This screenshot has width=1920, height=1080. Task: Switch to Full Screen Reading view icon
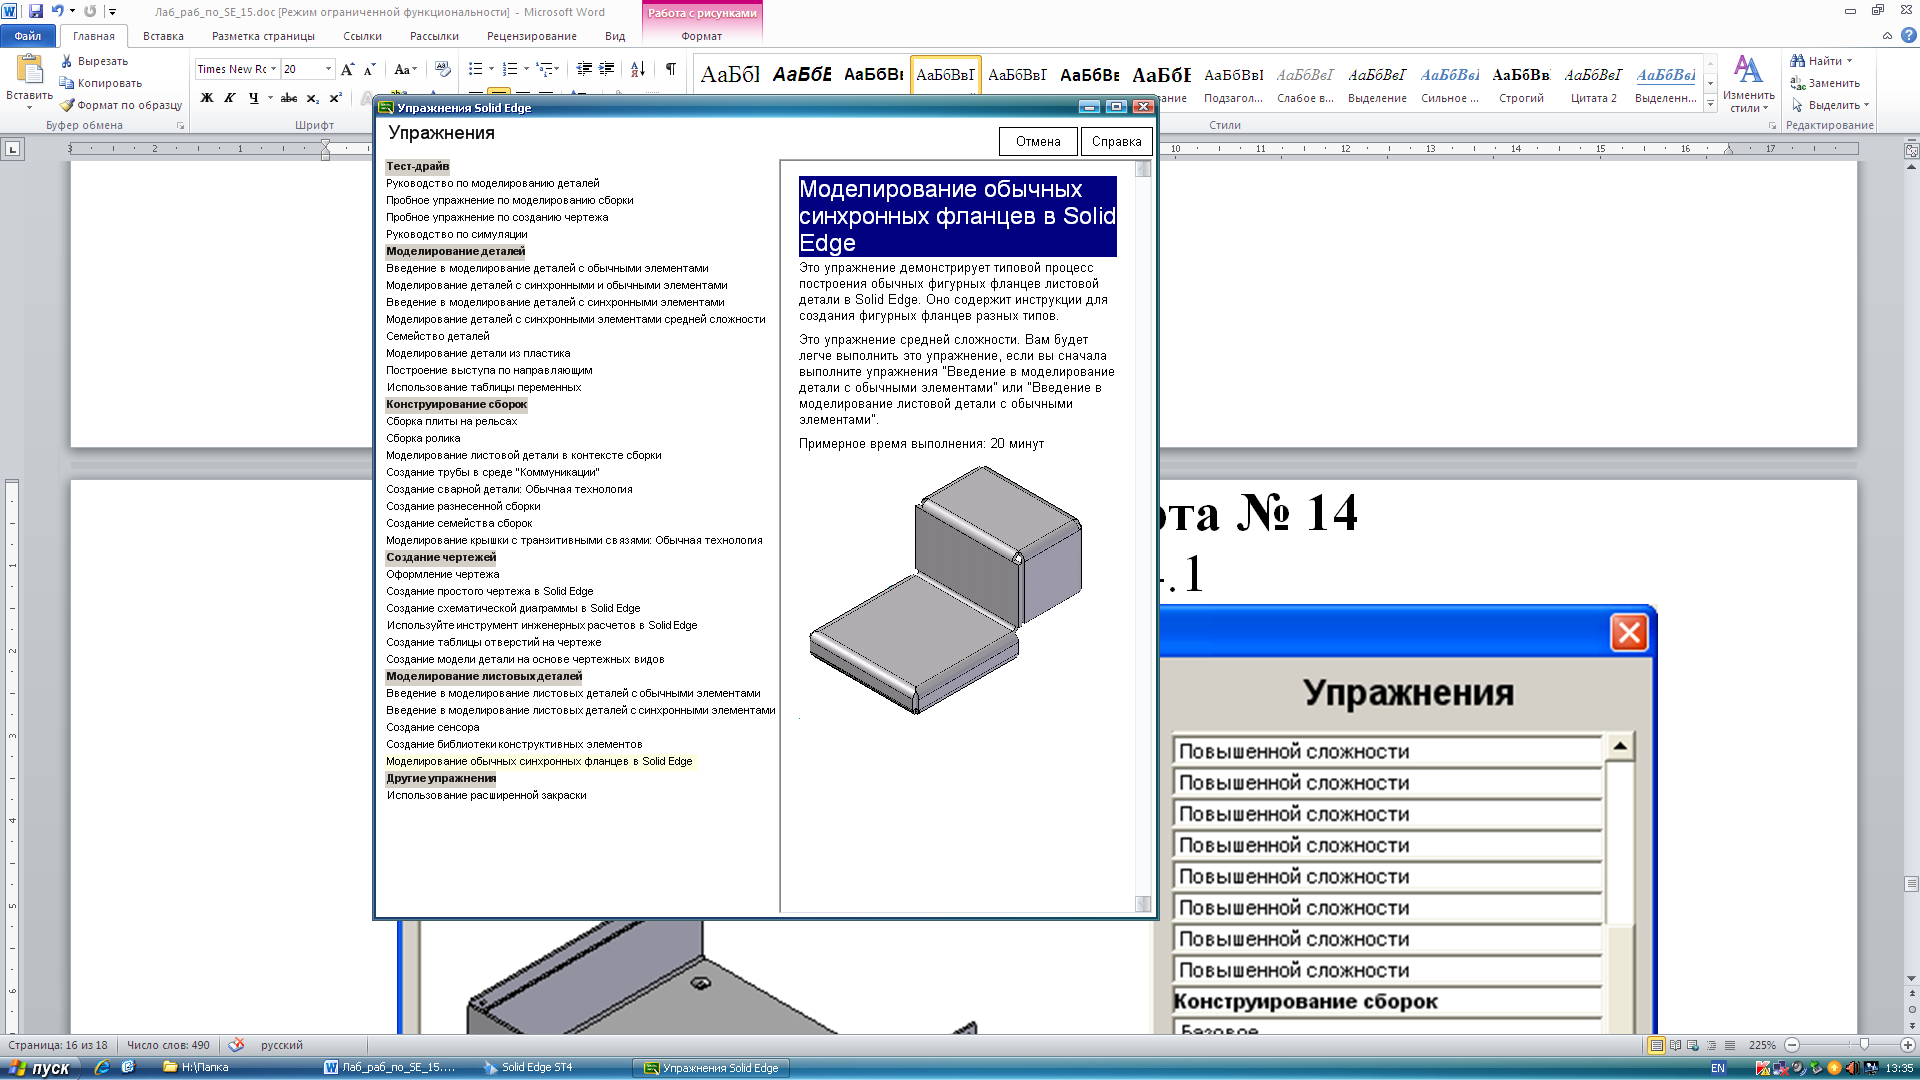(1675, 1045)
